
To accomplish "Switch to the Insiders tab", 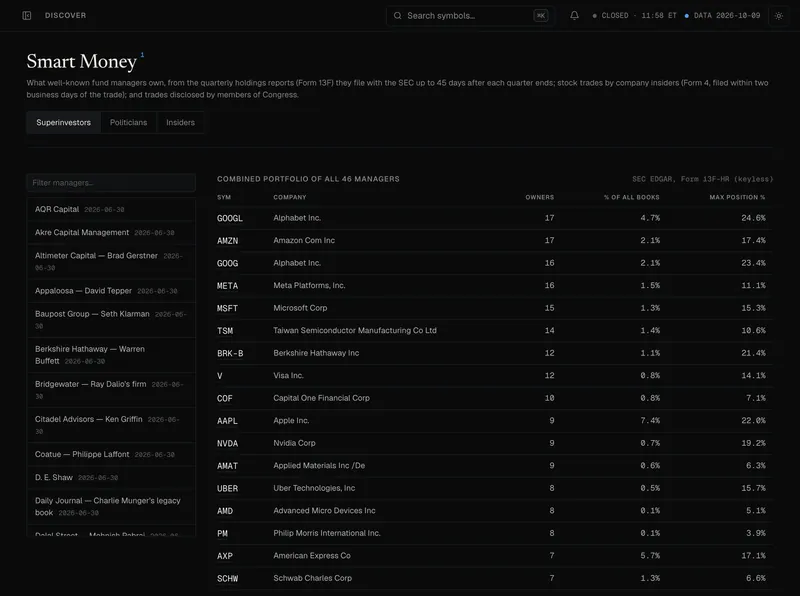I will [x=180, y=122].
